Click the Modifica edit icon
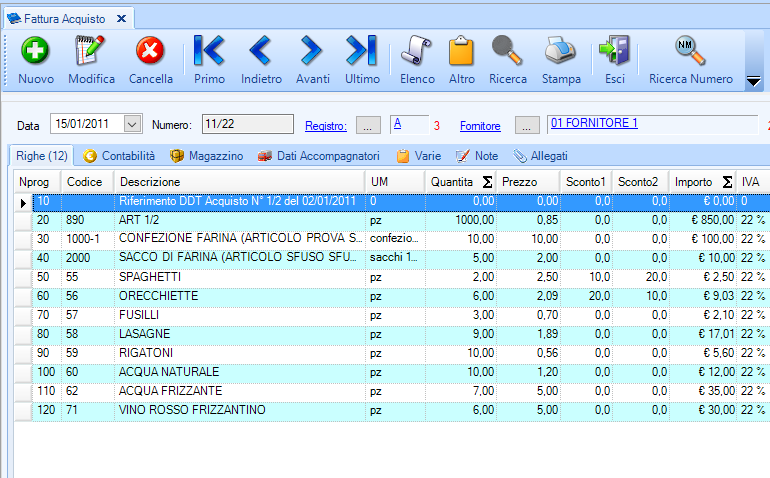The width and height of the screenshot is (770, 478). pyautogui.click(x=91, y=51)
